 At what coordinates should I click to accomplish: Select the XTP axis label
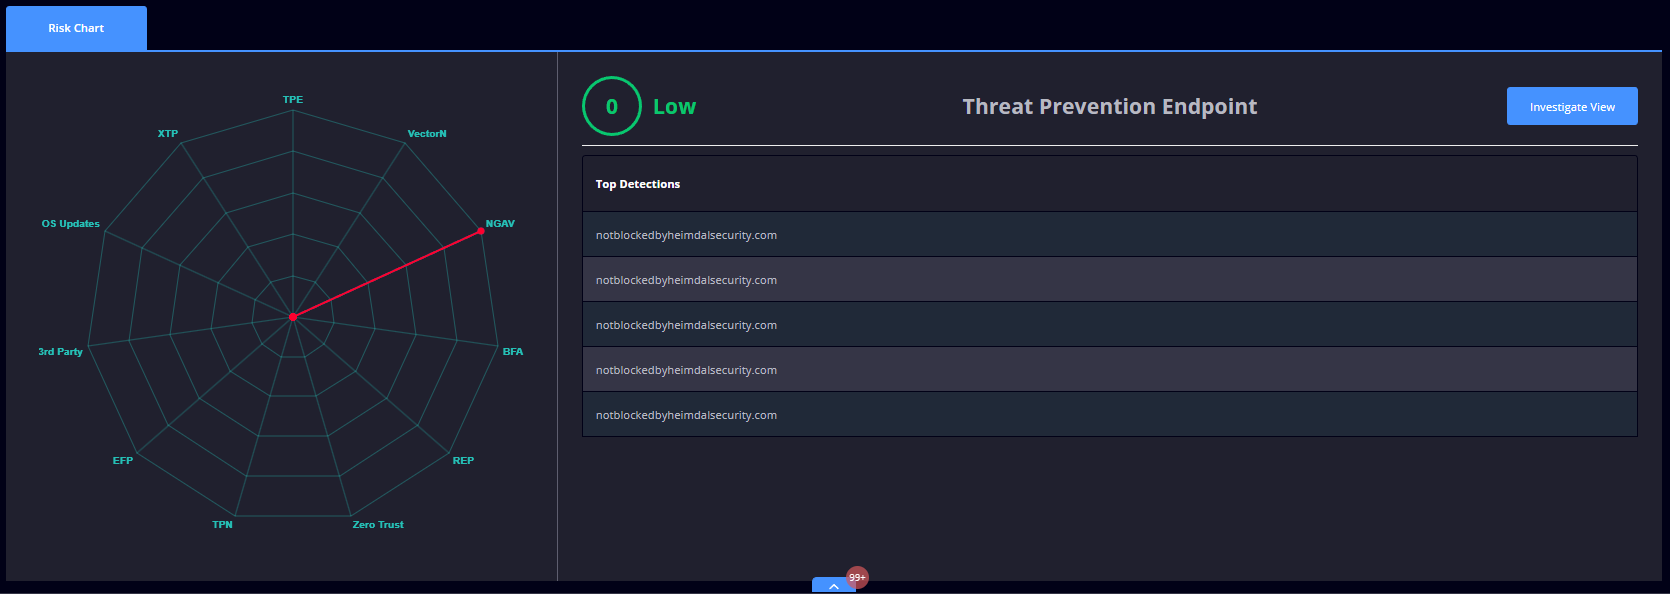[168, 133]
